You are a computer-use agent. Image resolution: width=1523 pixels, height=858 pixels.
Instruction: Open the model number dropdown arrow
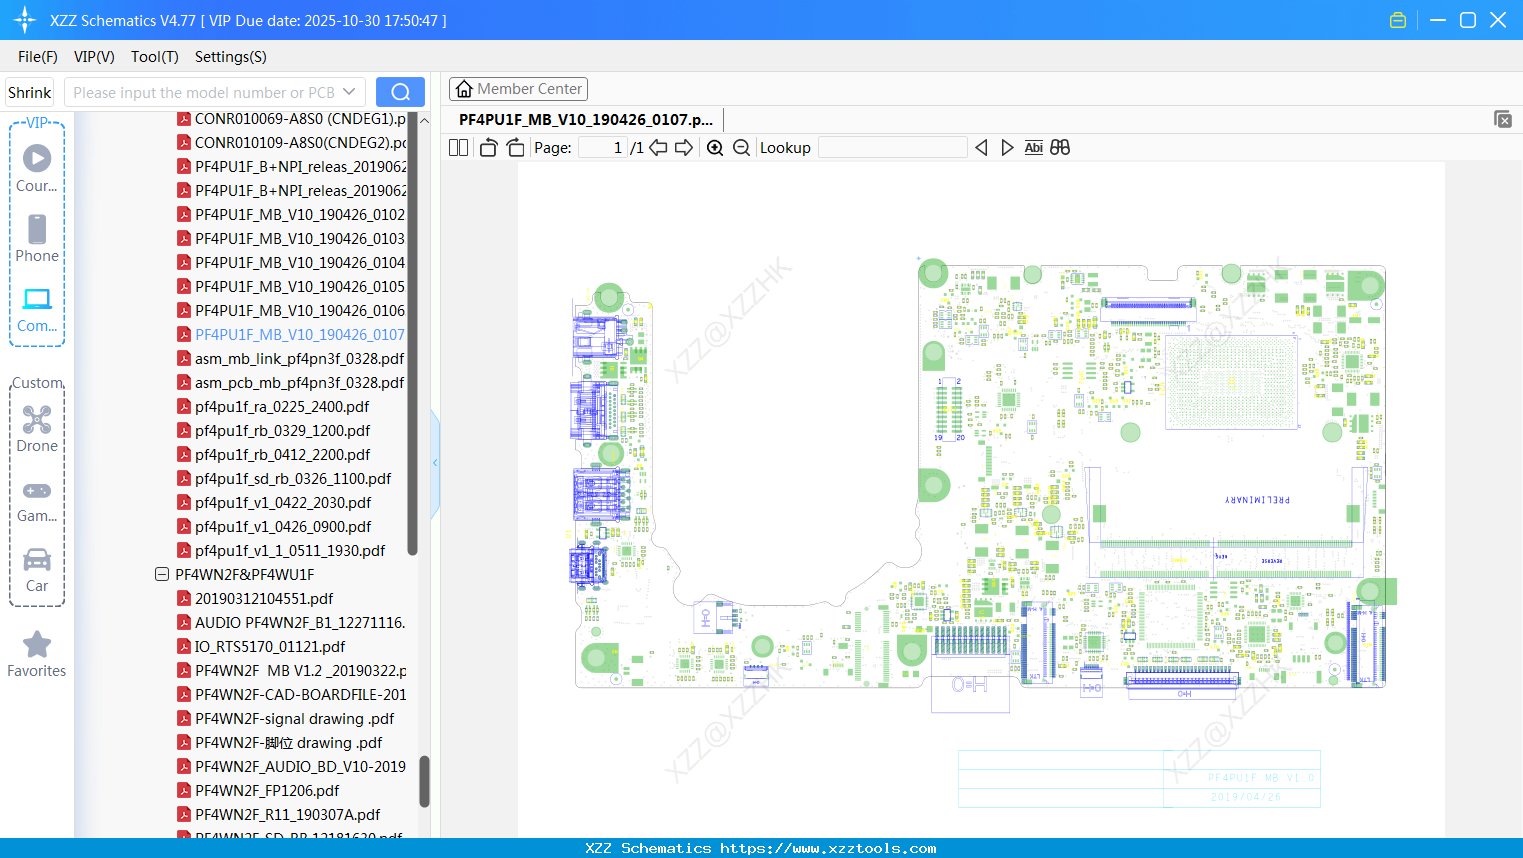tap(349, 92)
